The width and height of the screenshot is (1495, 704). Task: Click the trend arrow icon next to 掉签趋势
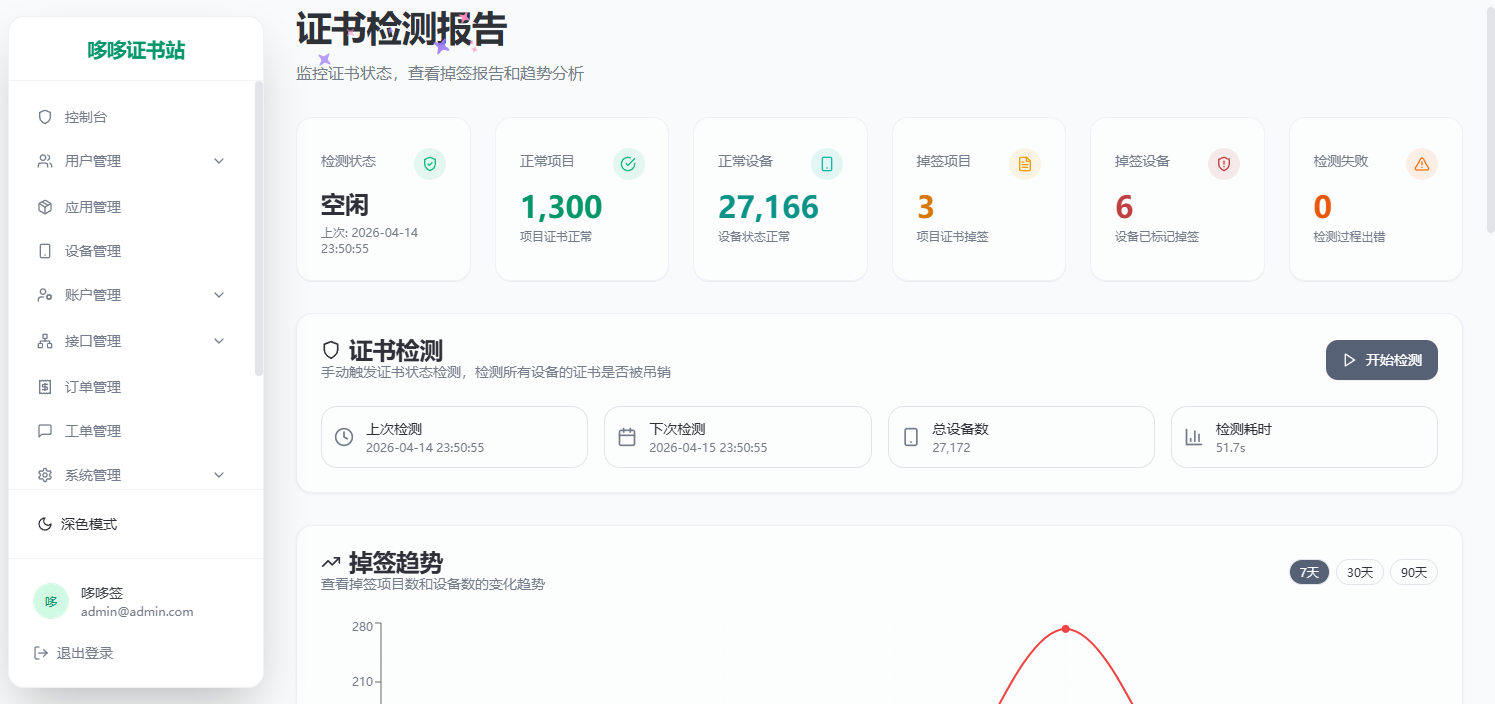point(331,562)
